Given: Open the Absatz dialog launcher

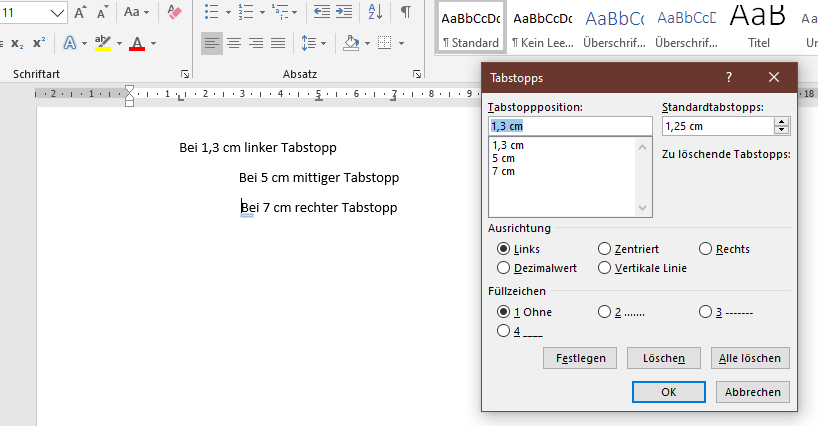Looking at the screenshot, I should pos(416,74).
